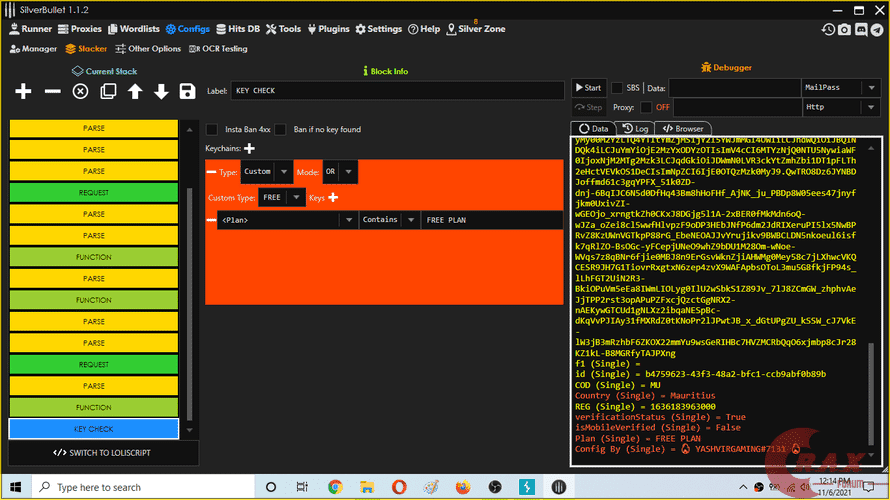Open Runner menu
890x500 pixels.
(x=31, y=29)
